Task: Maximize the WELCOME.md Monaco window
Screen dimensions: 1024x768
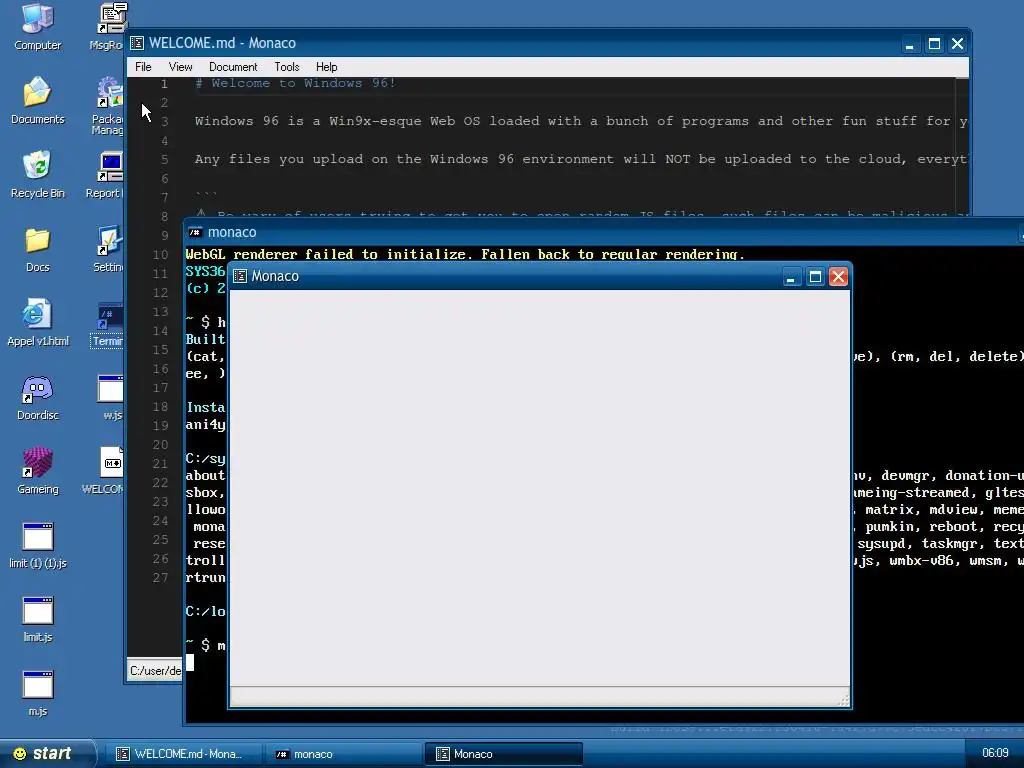Action: [934, 44]
